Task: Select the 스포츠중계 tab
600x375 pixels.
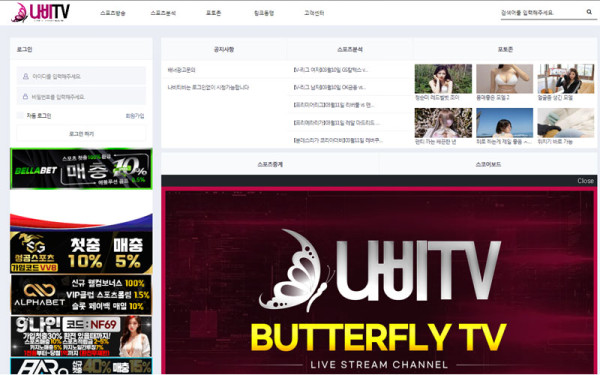Action: click(270, 164)
